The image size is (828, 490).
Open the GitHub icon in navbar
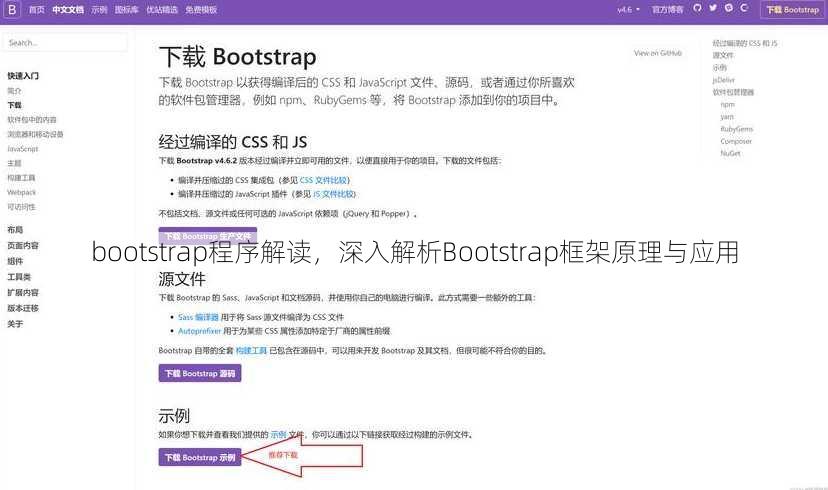point(698,8)
